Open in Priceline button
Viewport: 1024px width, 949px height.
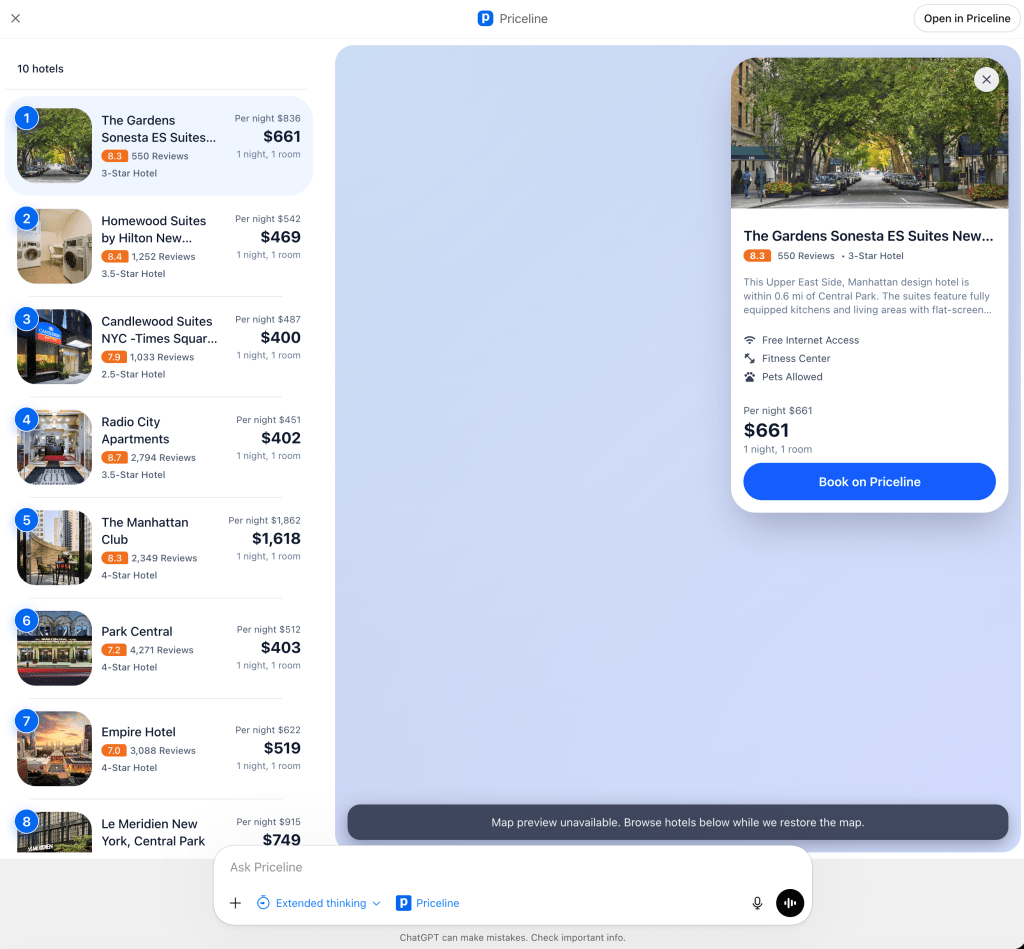click(x=966, y=18)
